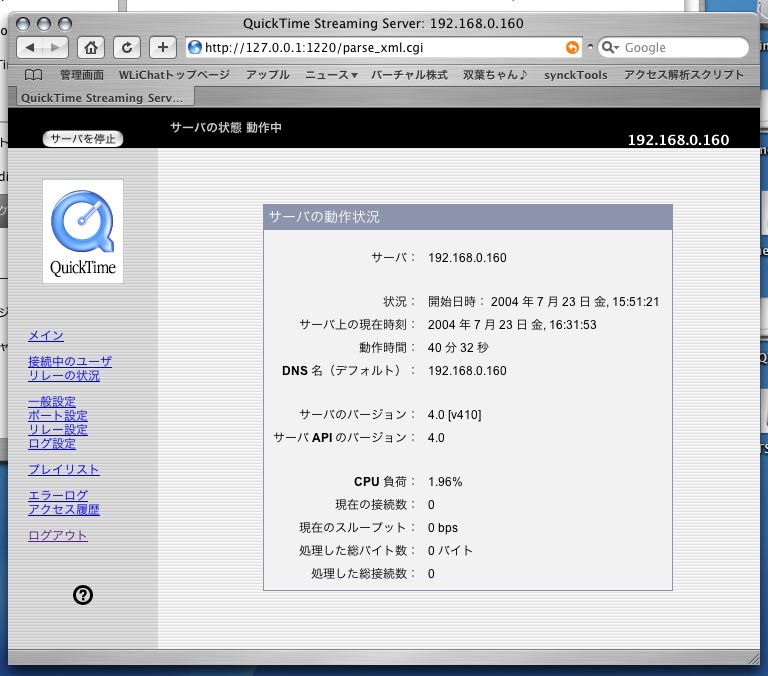Open the 一般設定 link
The width and height of the screenshot is (768, 676).
pyautogui.click(x=52, y=402)
